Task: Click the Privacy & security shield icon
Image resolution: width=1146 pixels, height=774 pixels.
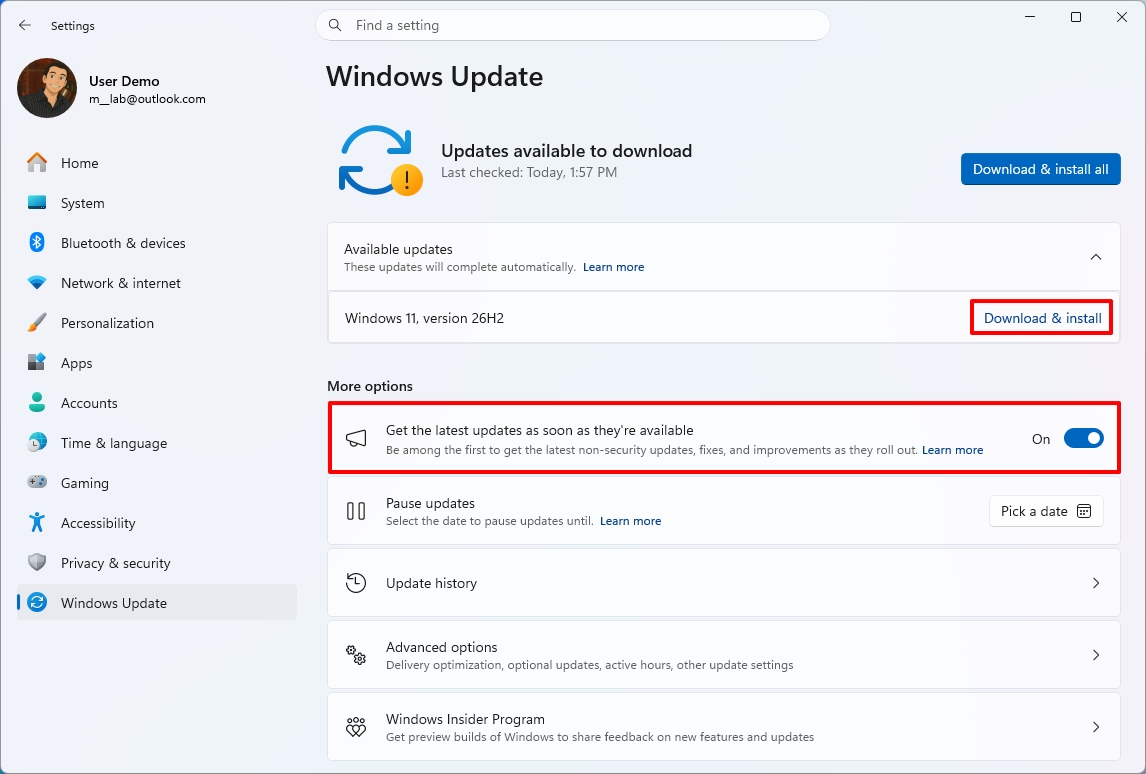Action: 37,563
